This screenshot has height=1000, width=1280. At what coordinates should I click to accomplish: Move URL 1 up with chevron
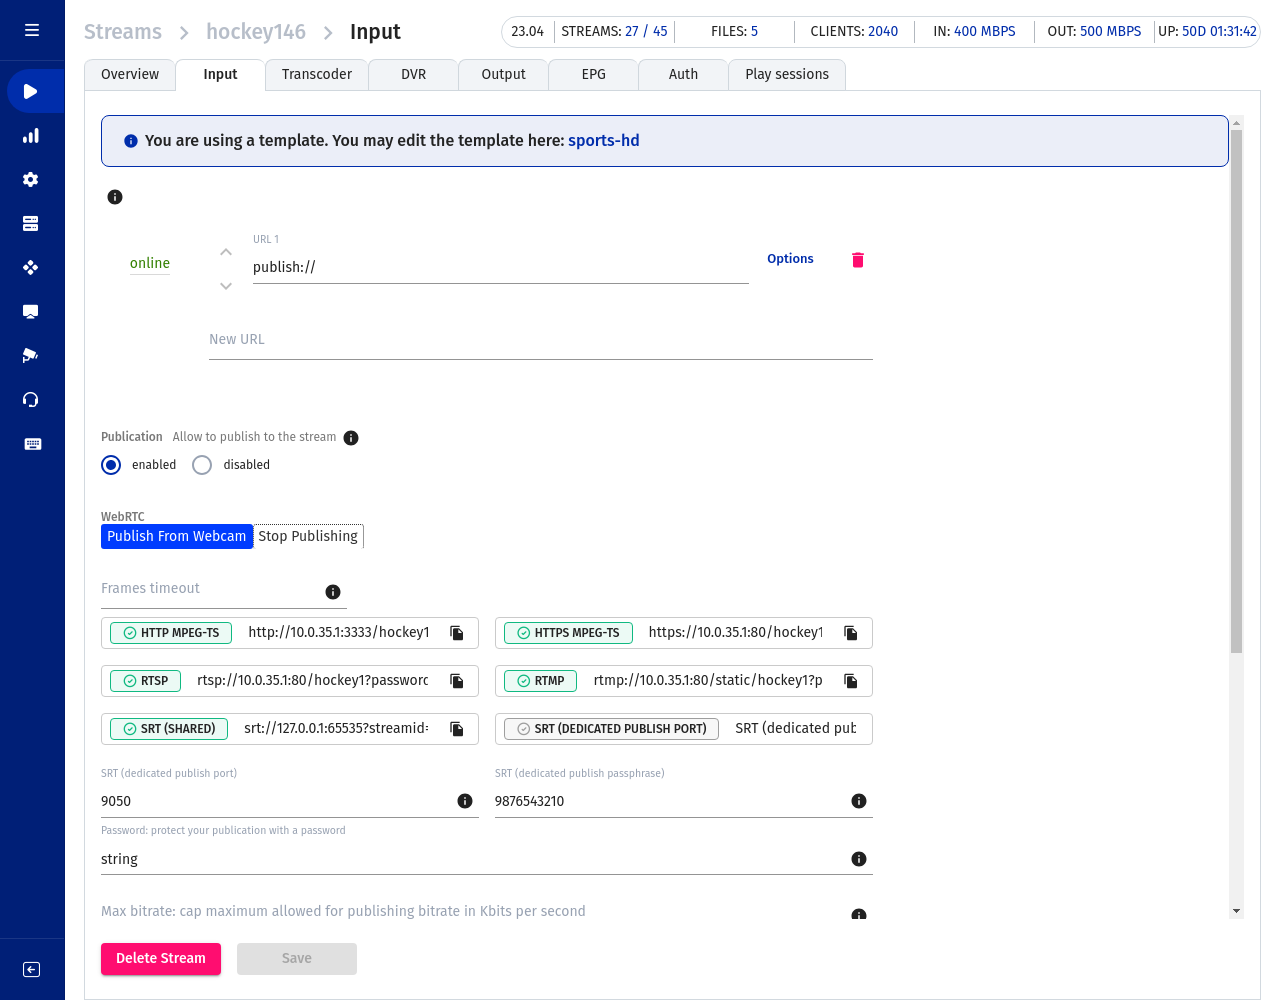[x=226, y=252]
